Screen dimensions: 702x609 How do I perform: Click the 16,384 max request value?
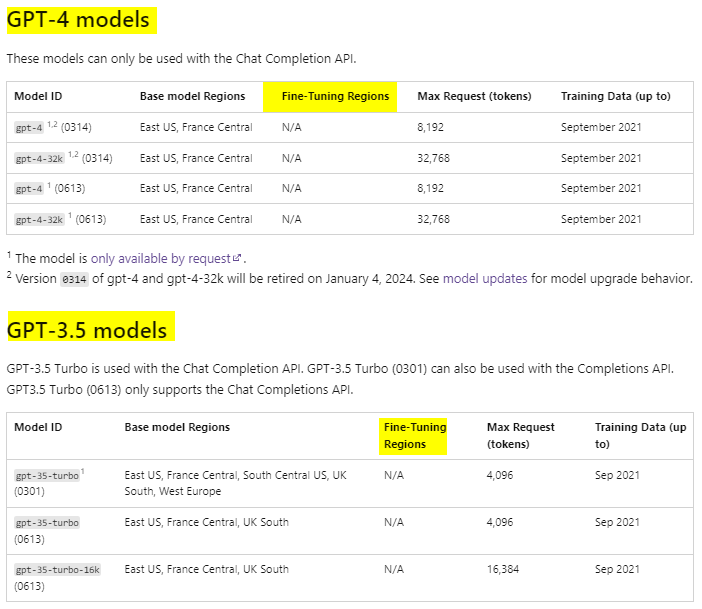(x=503, y=570)
